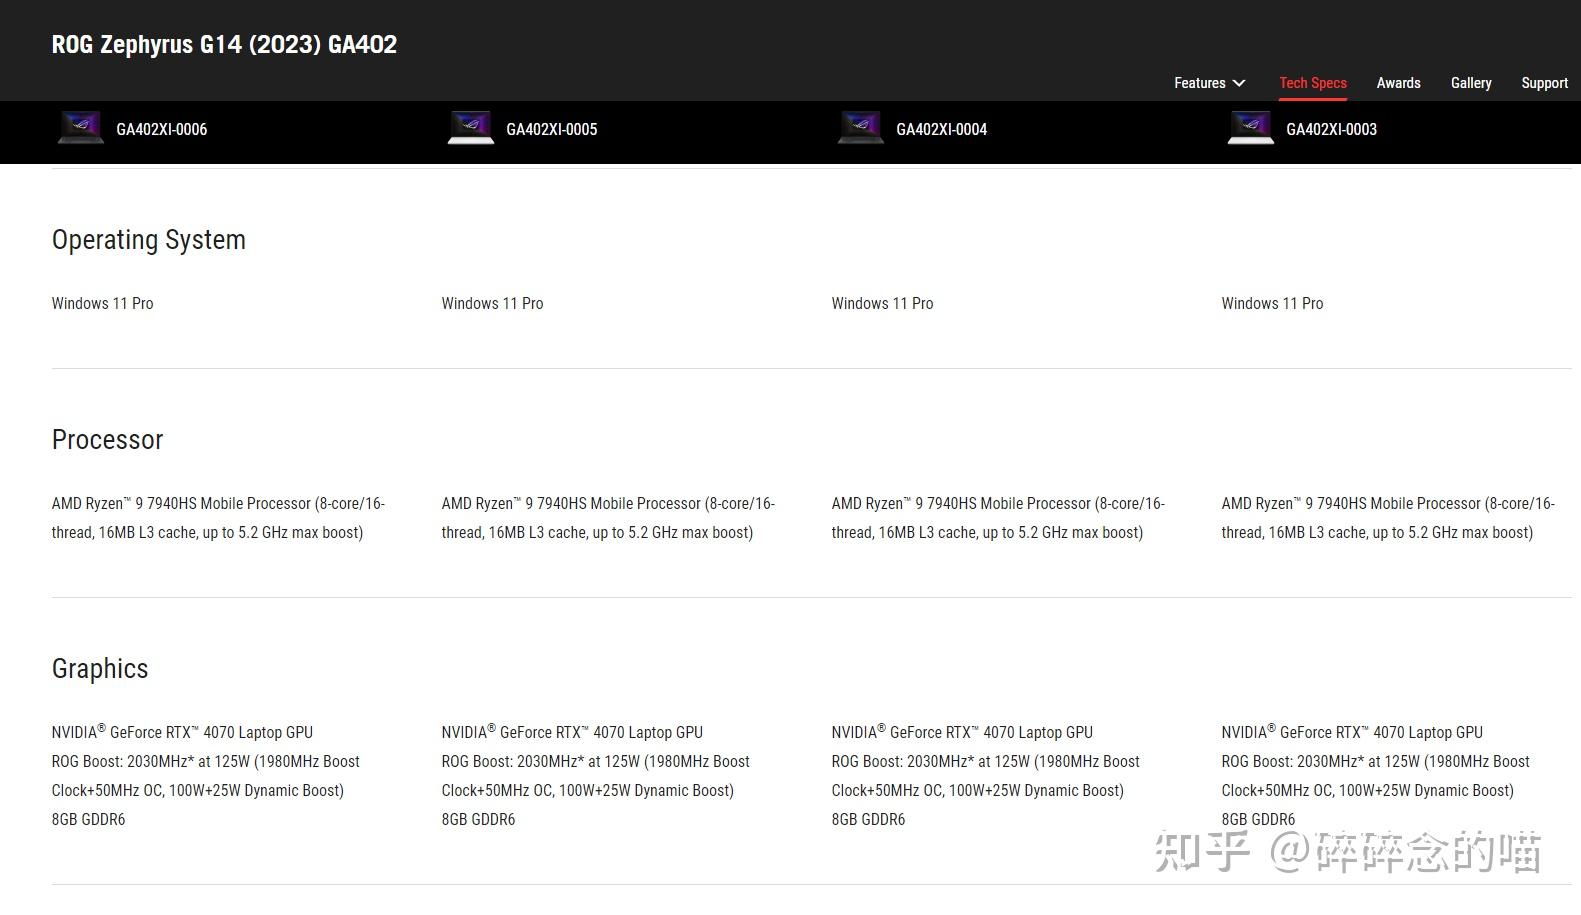Viewport: 1581px width, 915px height.
Task: Open the Tech Specs tab
Action: (1313, 83)
